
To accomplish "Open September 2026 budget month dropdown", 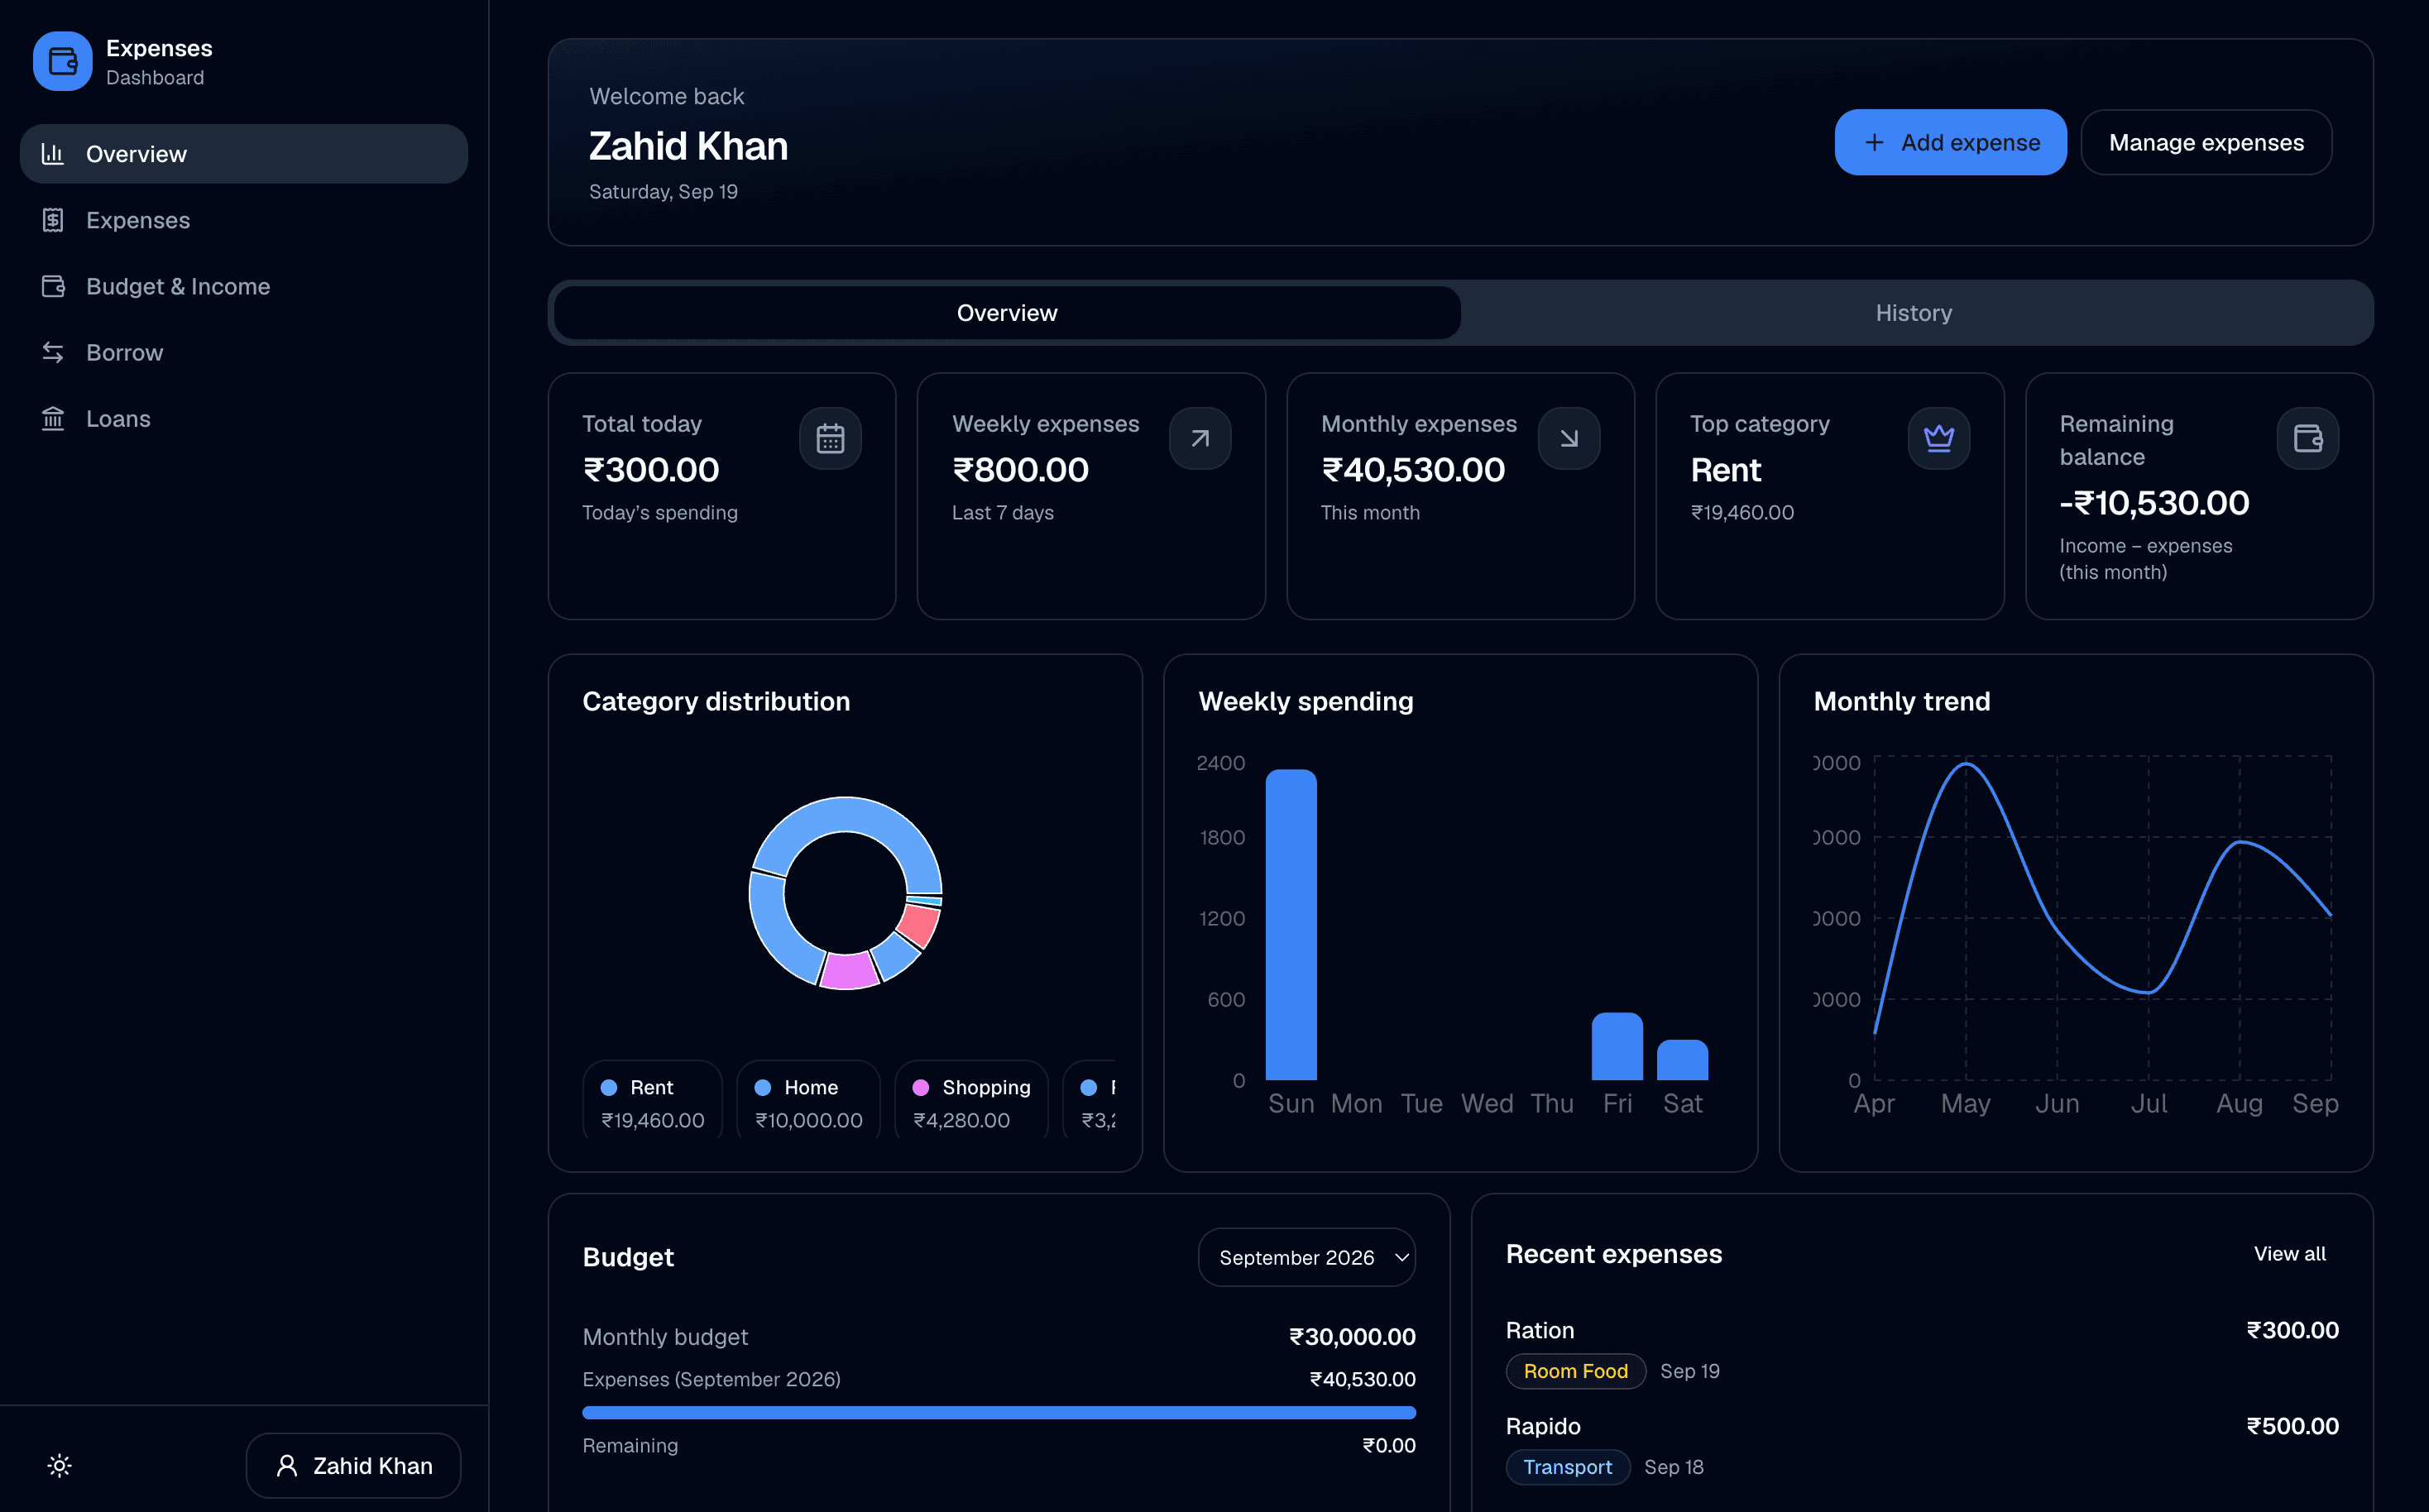I will coord(1306,1257).
